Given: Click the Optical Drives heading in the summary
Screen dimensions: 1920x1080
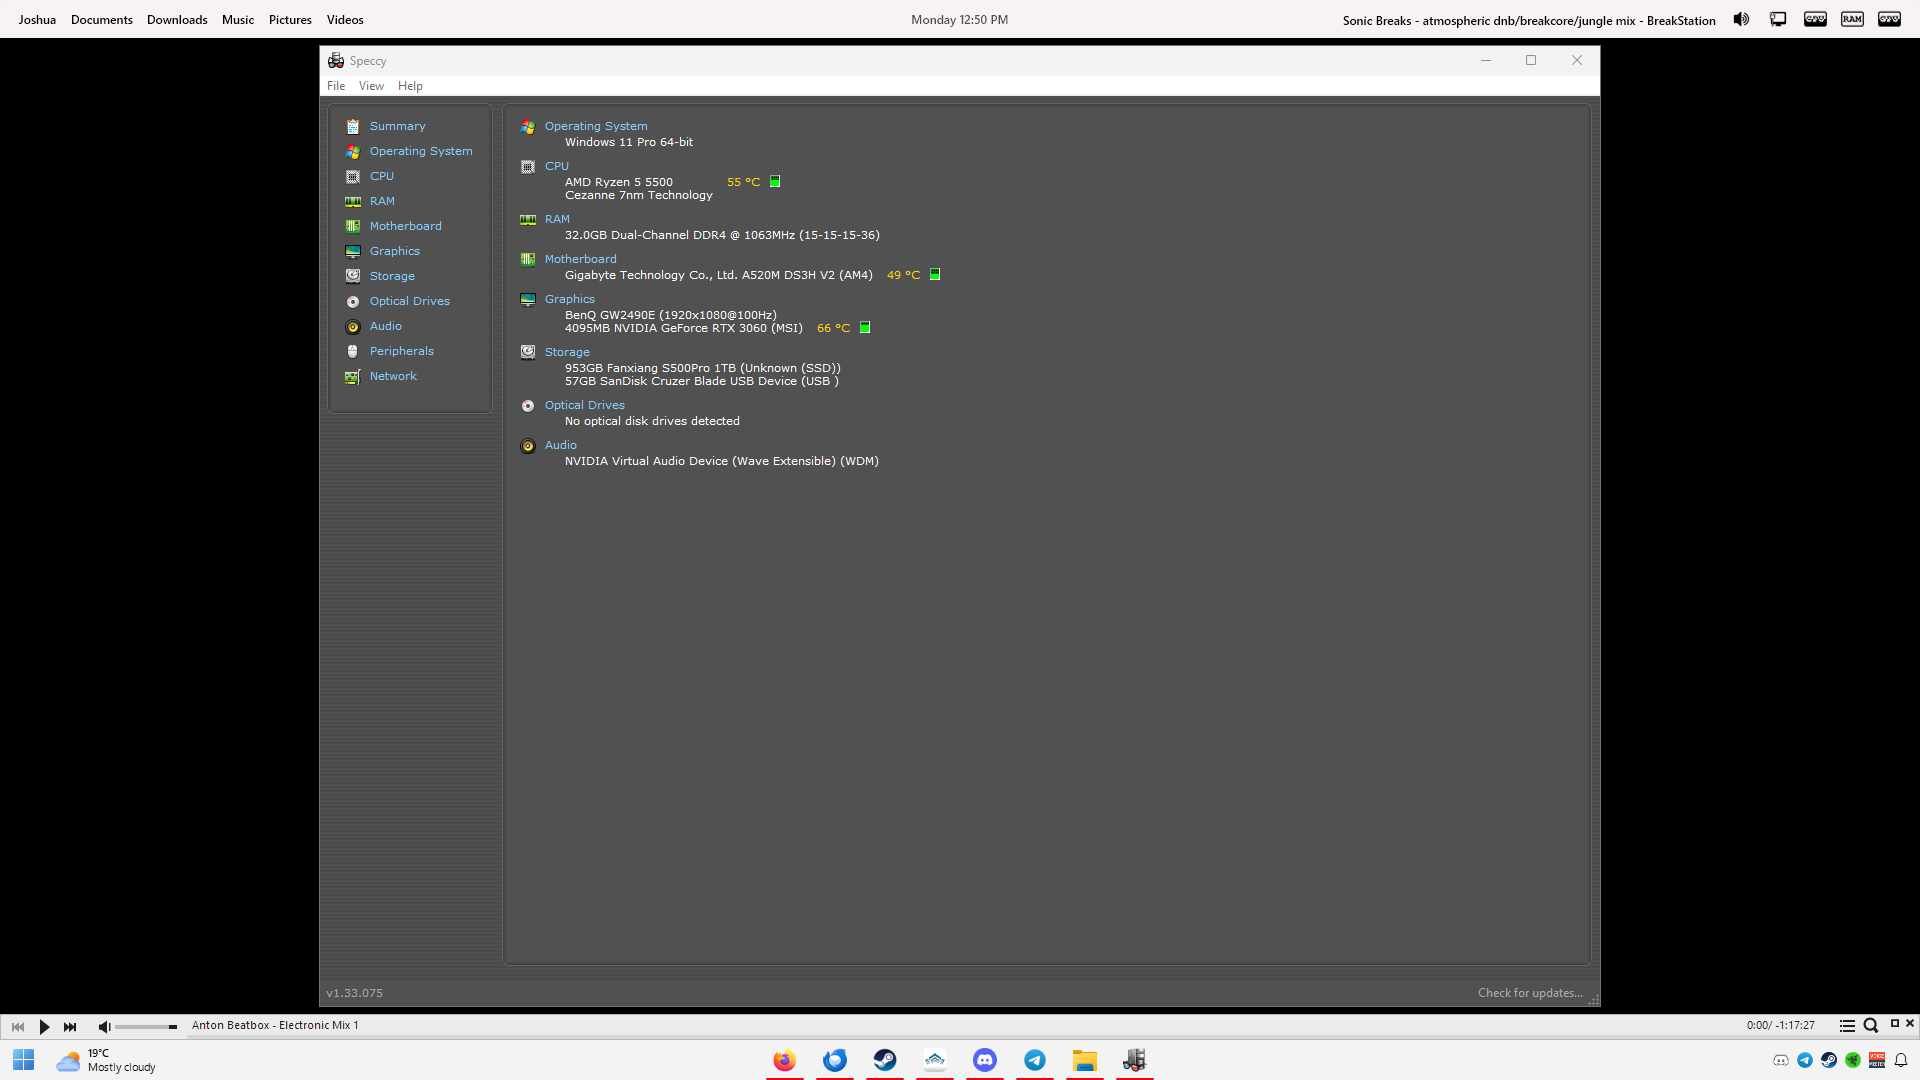Looking at the screenshot, I should tap(585, 405).
